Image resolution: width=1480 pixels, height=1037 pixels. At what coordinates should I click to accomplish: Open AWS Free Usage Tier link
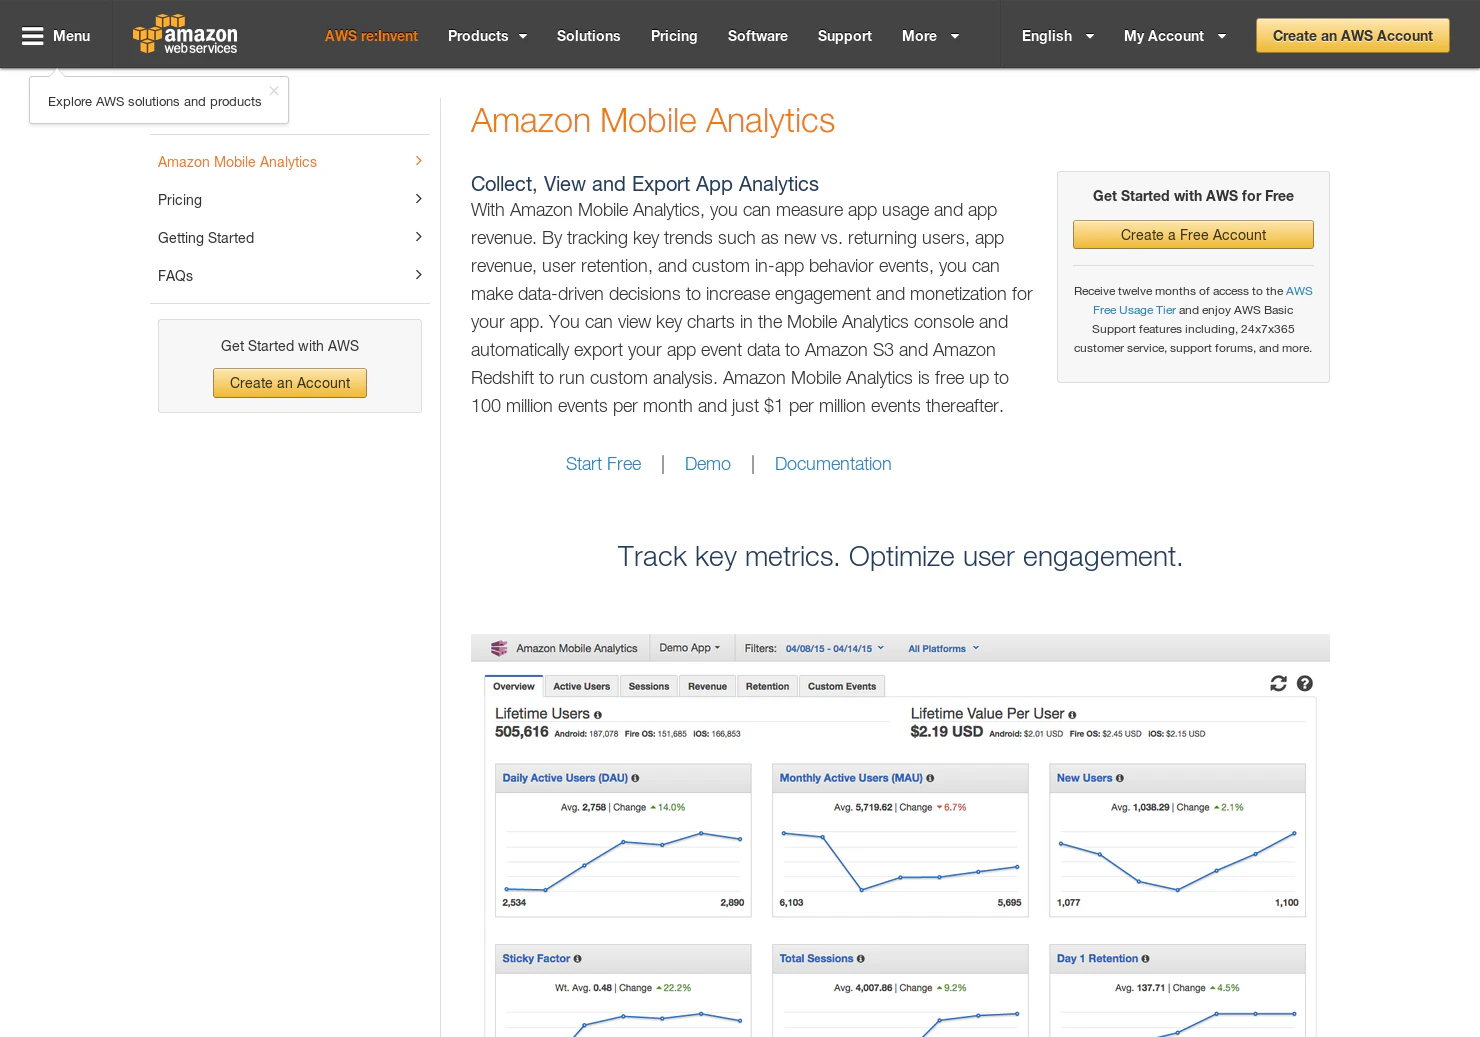click(x=1134, y=310)
